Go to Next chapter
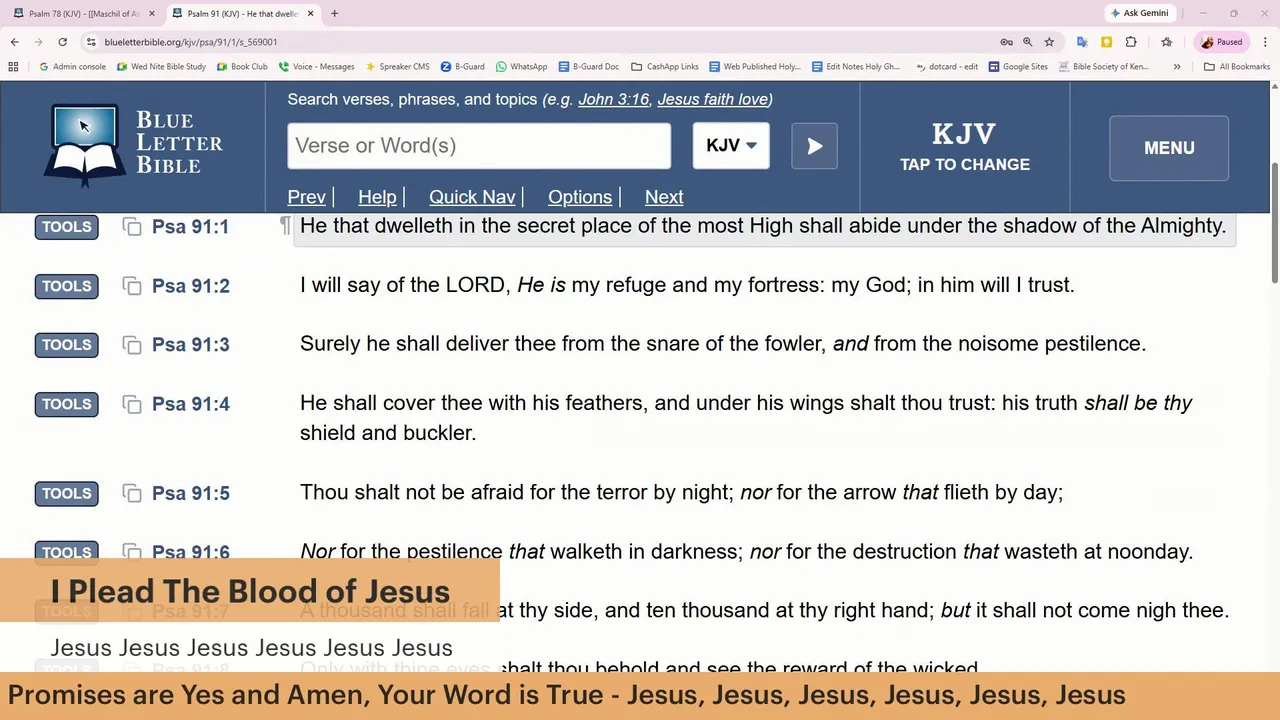This screenshot has height=720, width=1280. [x=664, y=197]
